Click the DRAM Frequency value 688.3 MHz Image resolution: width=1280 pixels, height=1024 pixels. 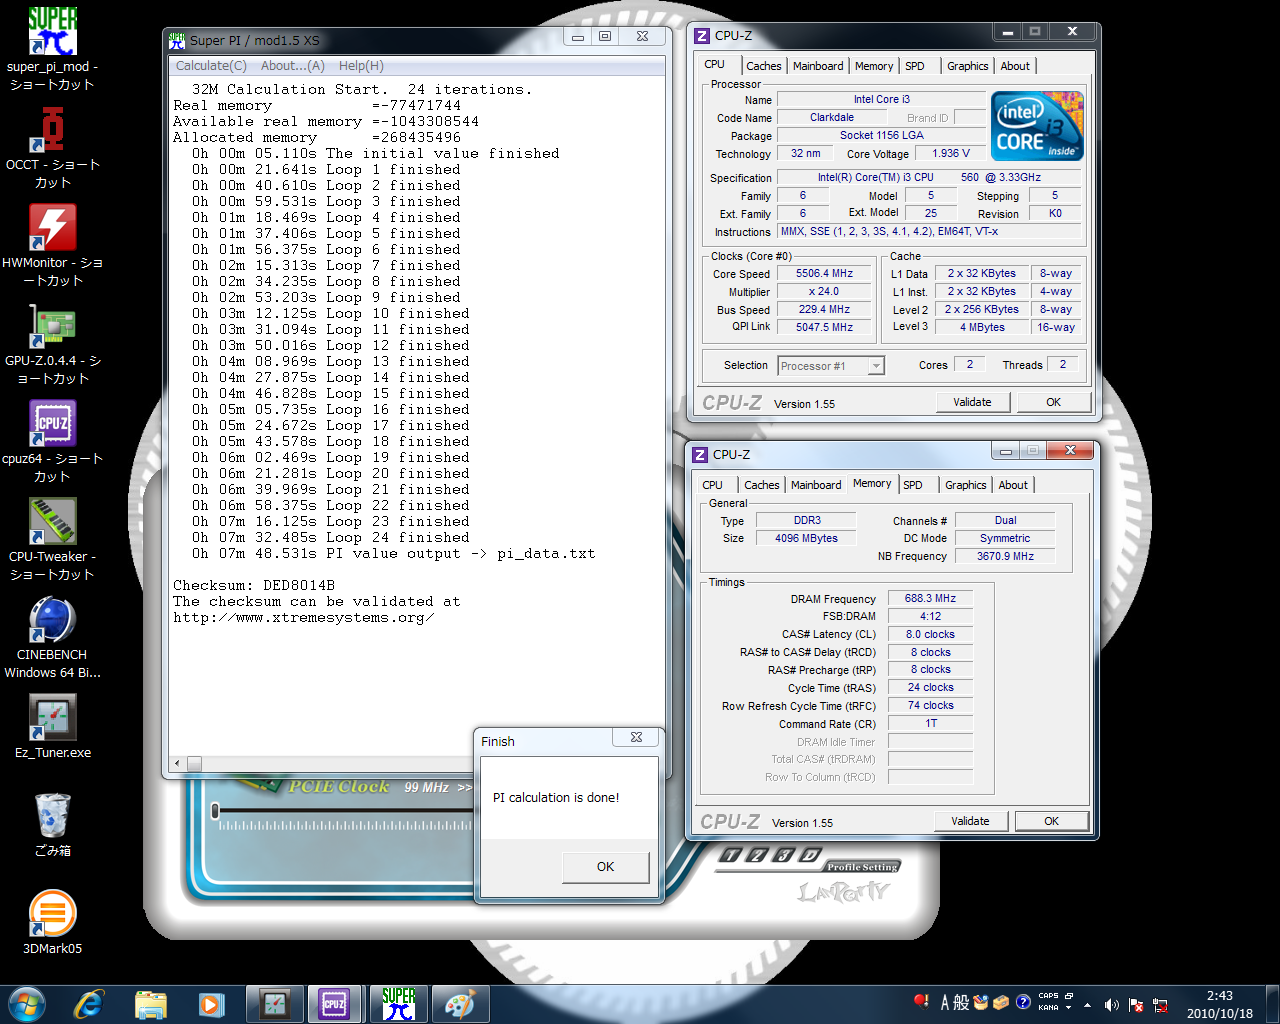[931, 599]
